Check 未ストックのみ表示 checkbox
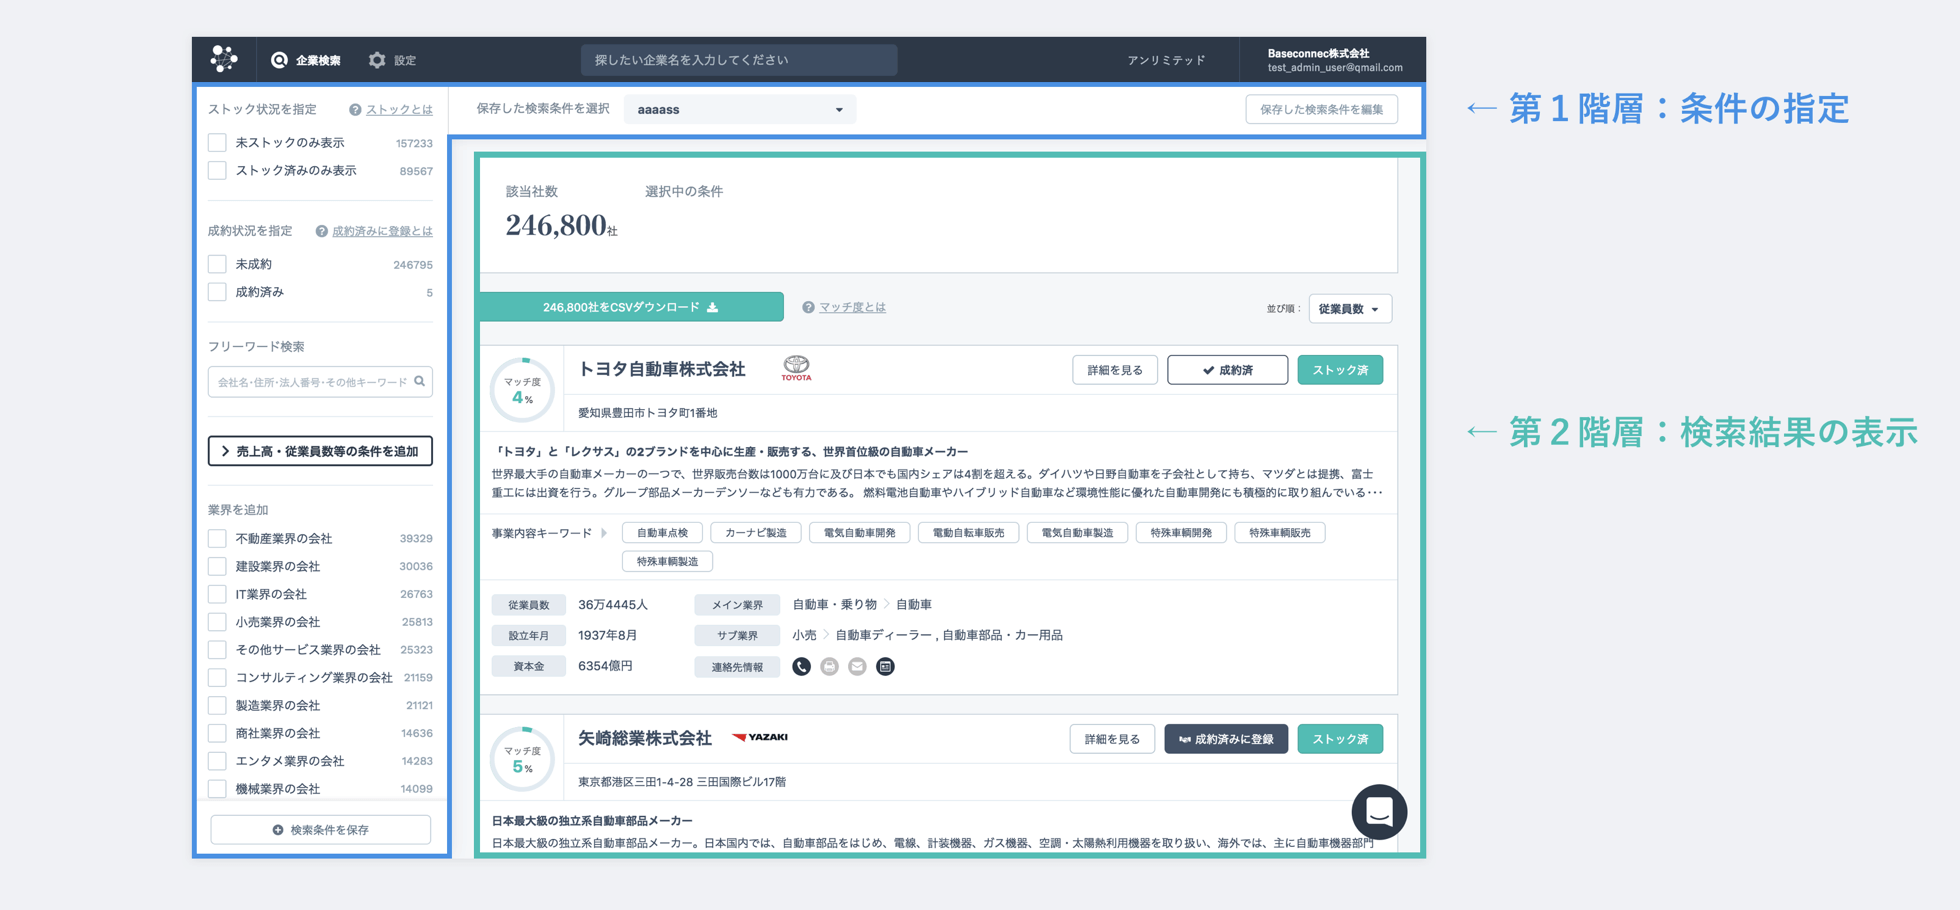The image size is (1960, 910). pyautogui.click(x=217, y=143)
